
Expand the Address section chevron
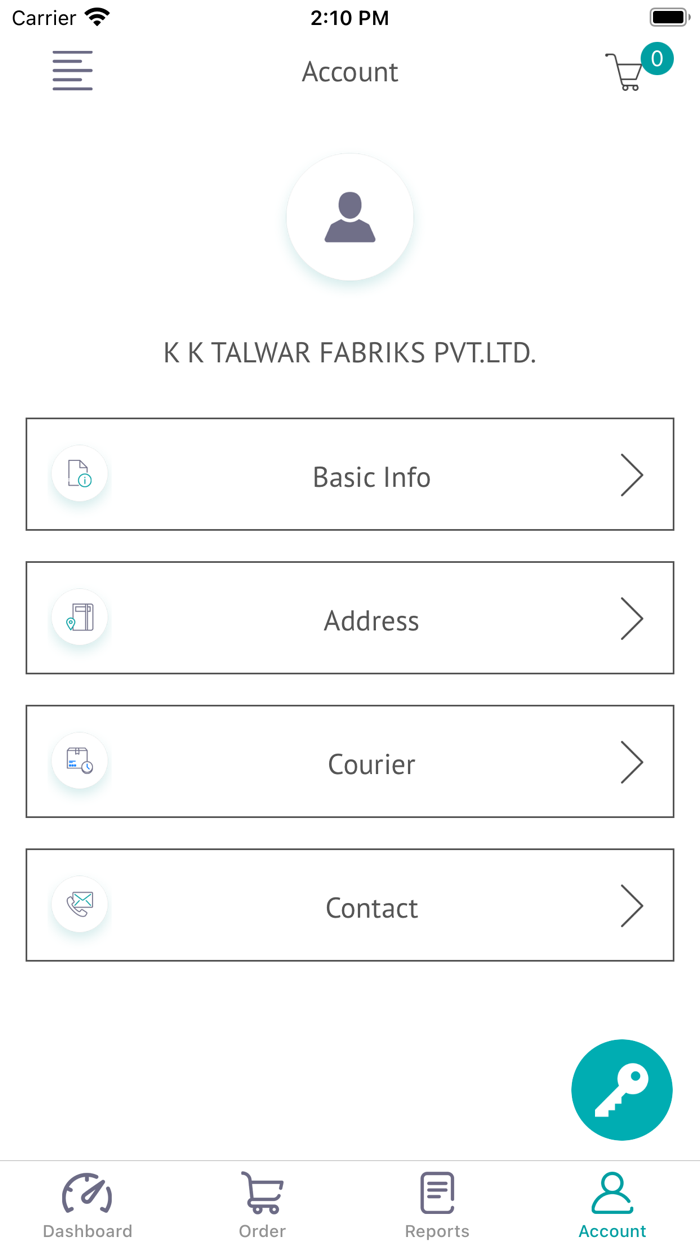[632, 618]
